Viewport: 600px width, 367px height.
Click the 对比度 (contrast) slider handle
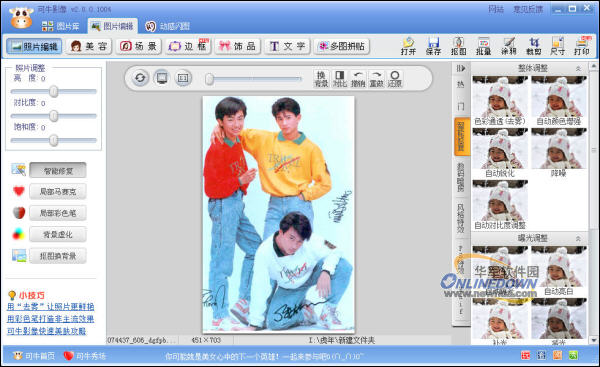pos(54,116)
